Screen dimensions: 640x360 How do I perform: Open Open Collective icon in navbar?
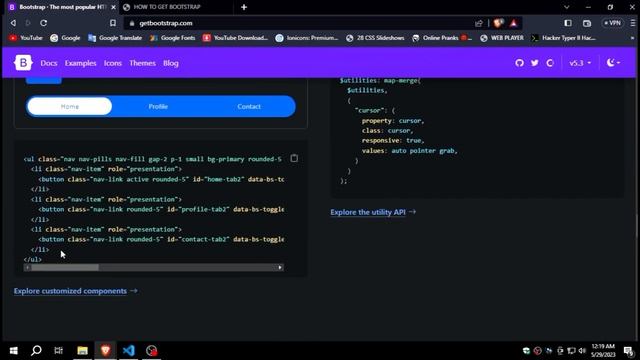pyautogui.click(x=550, y=63)
